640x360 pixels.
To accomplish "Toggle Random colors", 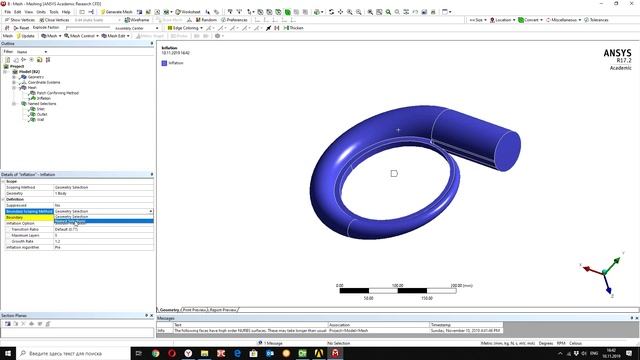I will click(x=206, y=20).
